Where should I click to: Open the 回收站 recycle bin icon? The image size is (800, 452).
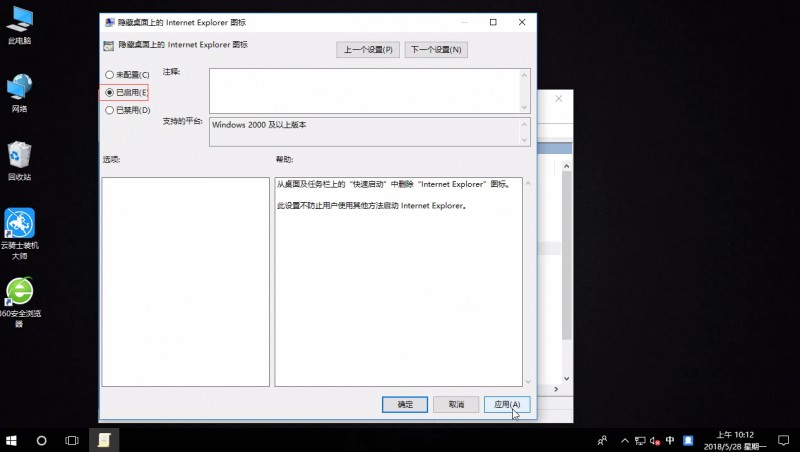click(x=19, y=161)
